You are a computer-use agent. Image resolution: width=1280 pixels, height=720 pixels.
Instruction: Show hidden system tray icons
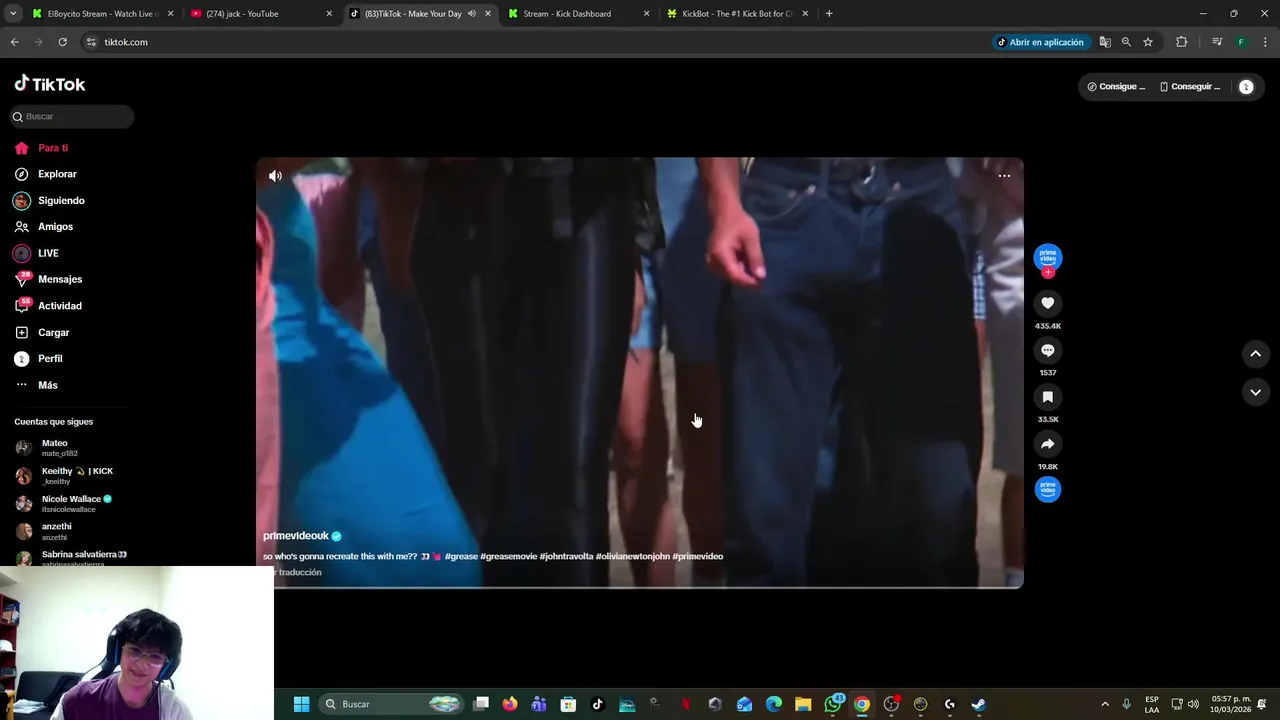pos(1105,704)
